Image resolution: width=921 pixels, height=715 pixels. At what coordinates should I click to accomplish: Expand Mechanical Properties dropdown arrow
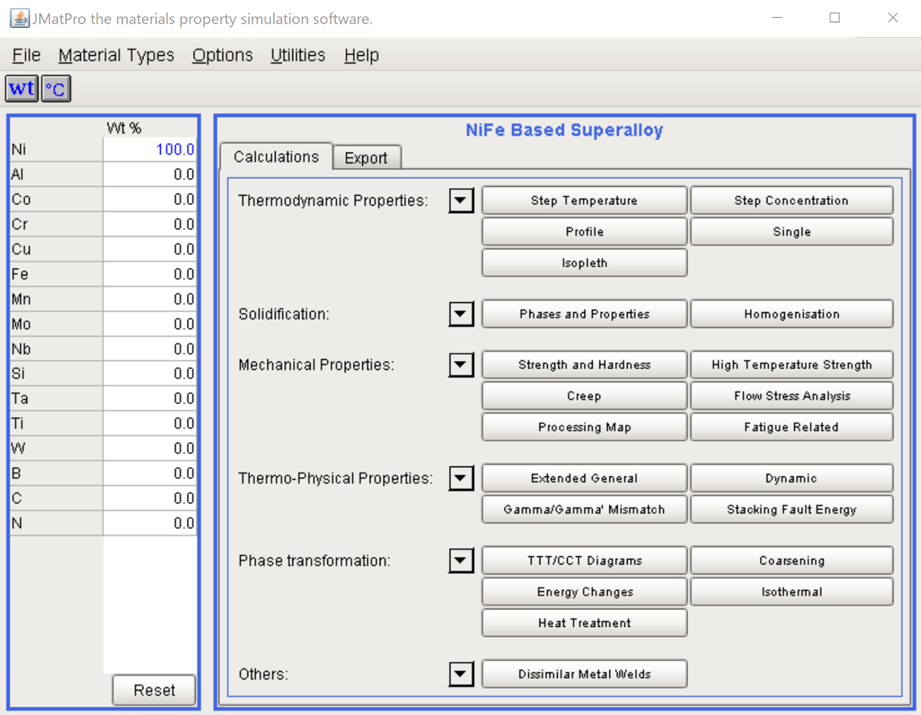coord(461,365)
